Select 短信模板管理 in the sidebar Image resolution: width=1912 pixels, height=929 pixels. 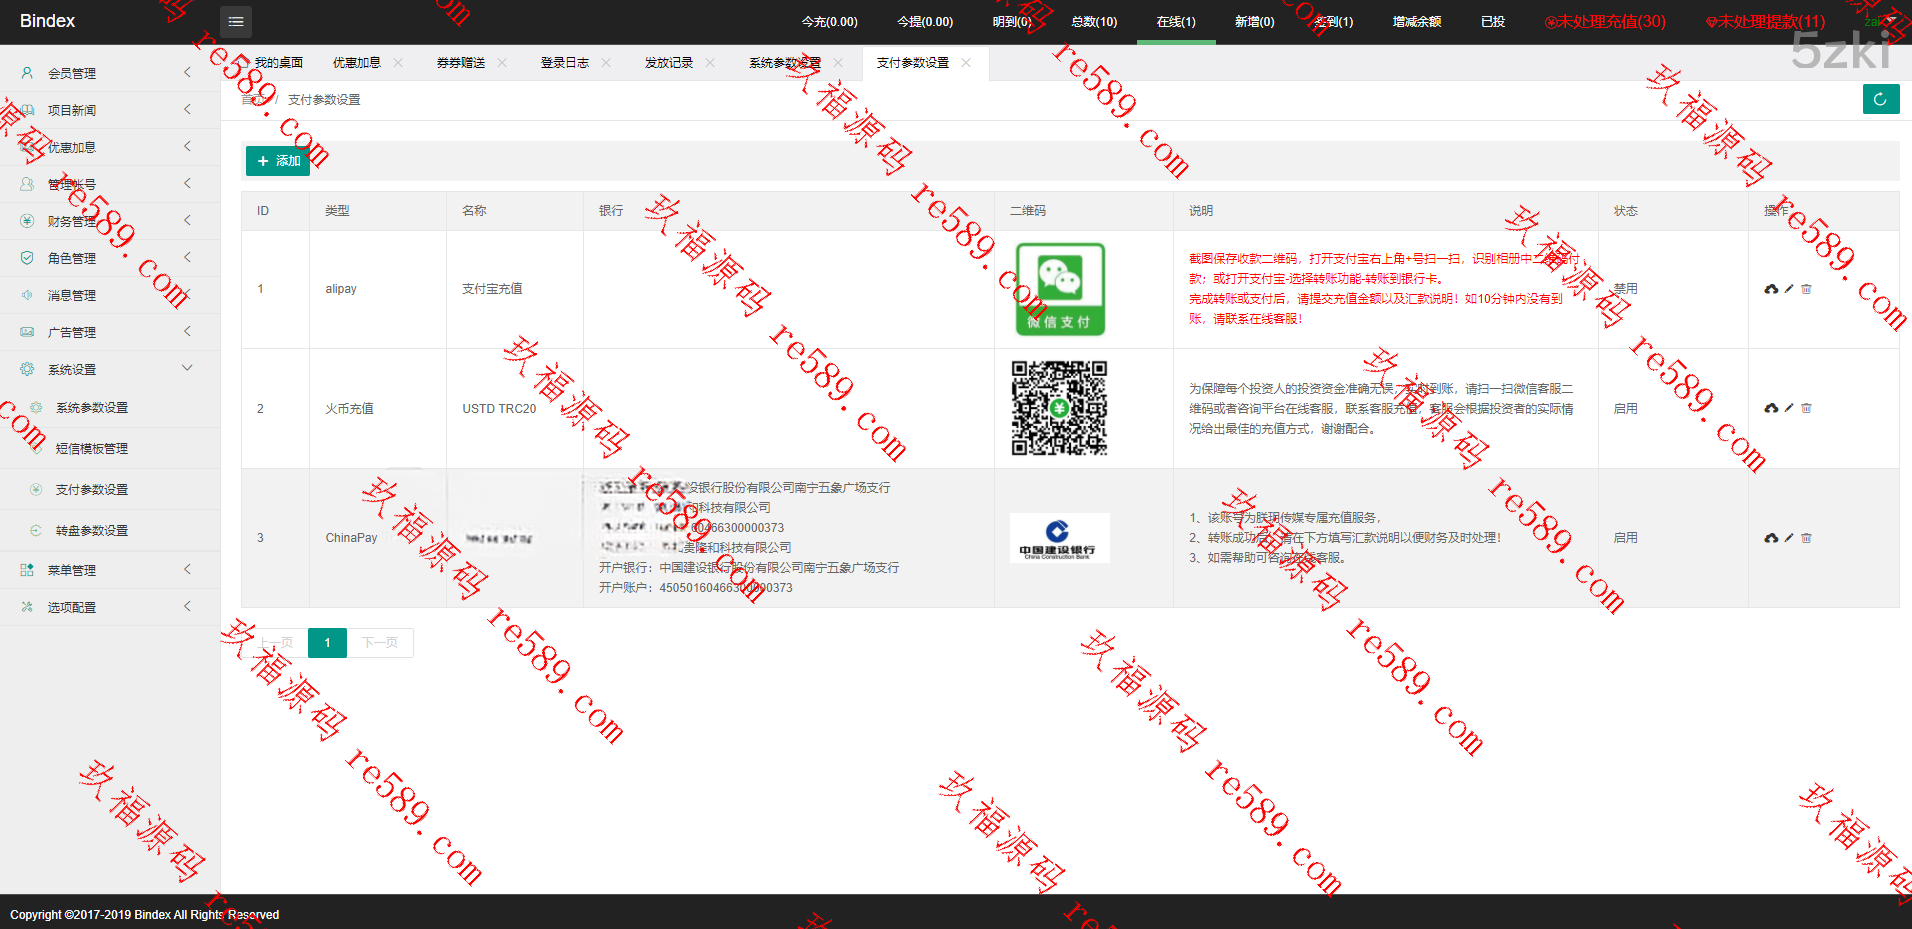click(92, 449)
